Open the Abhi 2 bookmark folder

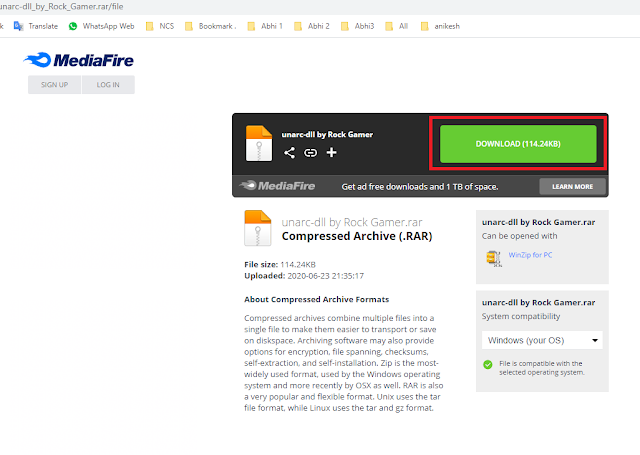(x=312, y=26)
